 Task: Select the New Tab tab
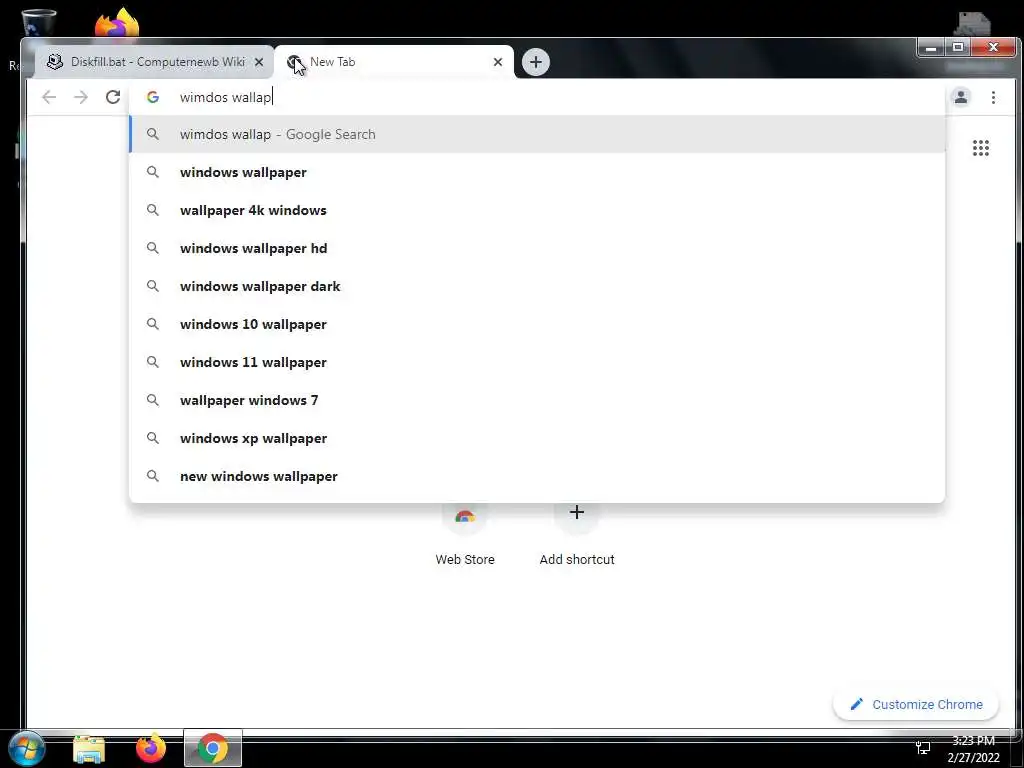pos(394,62)
